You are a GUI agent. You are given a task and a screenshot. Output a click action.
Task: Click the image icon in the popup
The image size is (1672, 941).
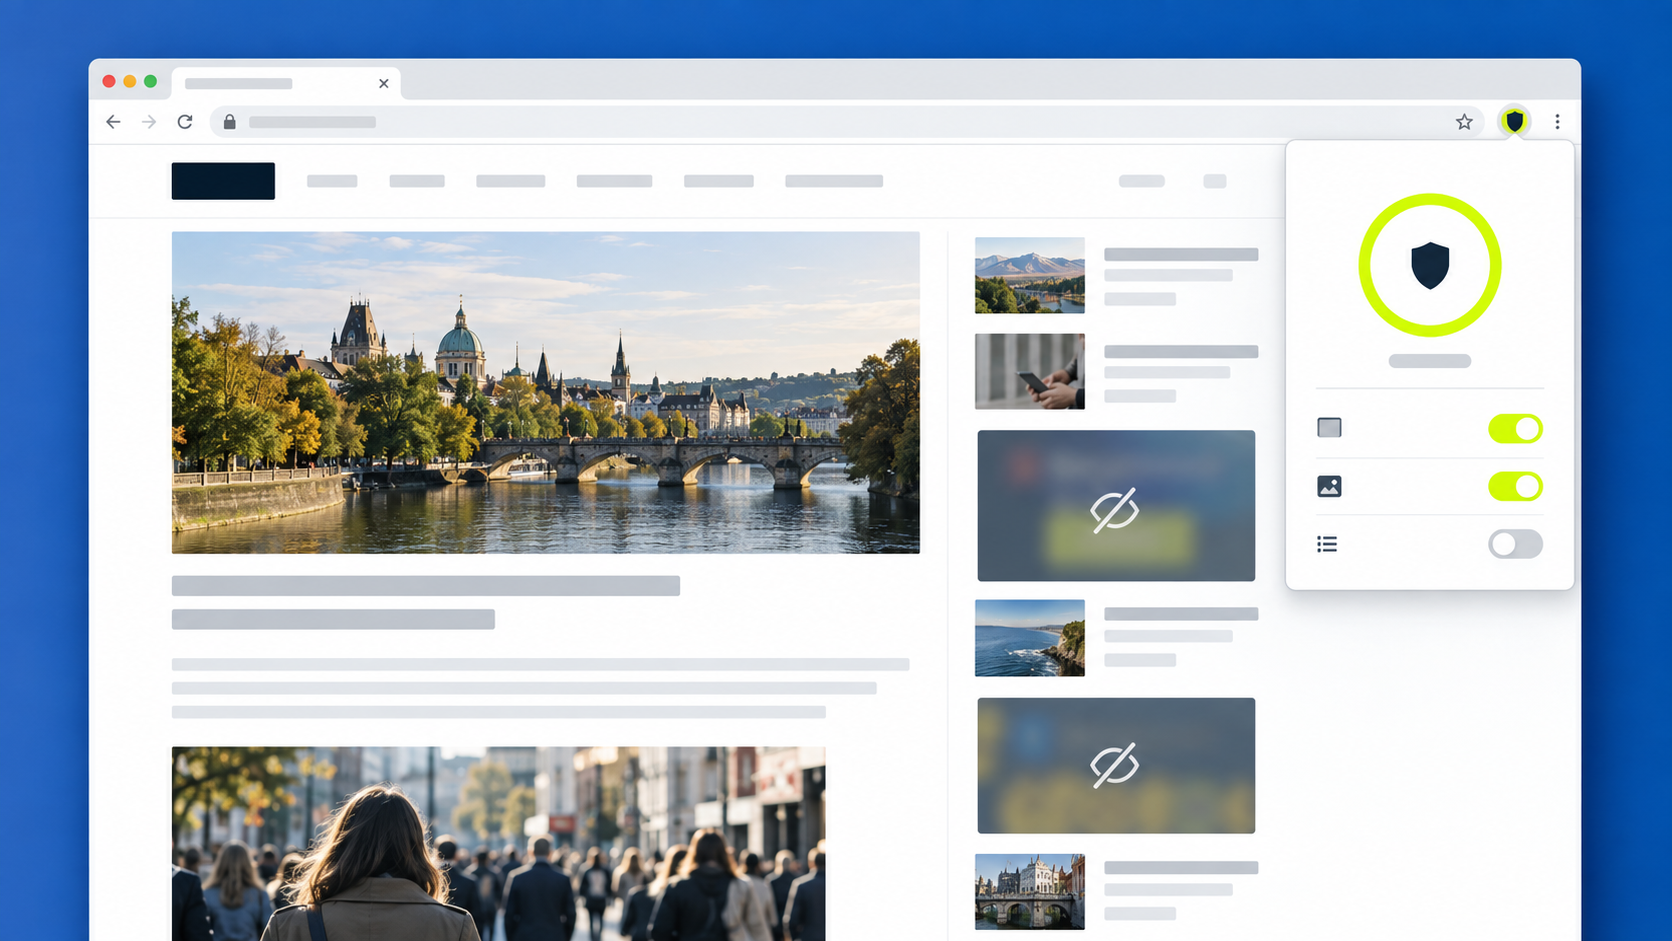click(1329, 486)
